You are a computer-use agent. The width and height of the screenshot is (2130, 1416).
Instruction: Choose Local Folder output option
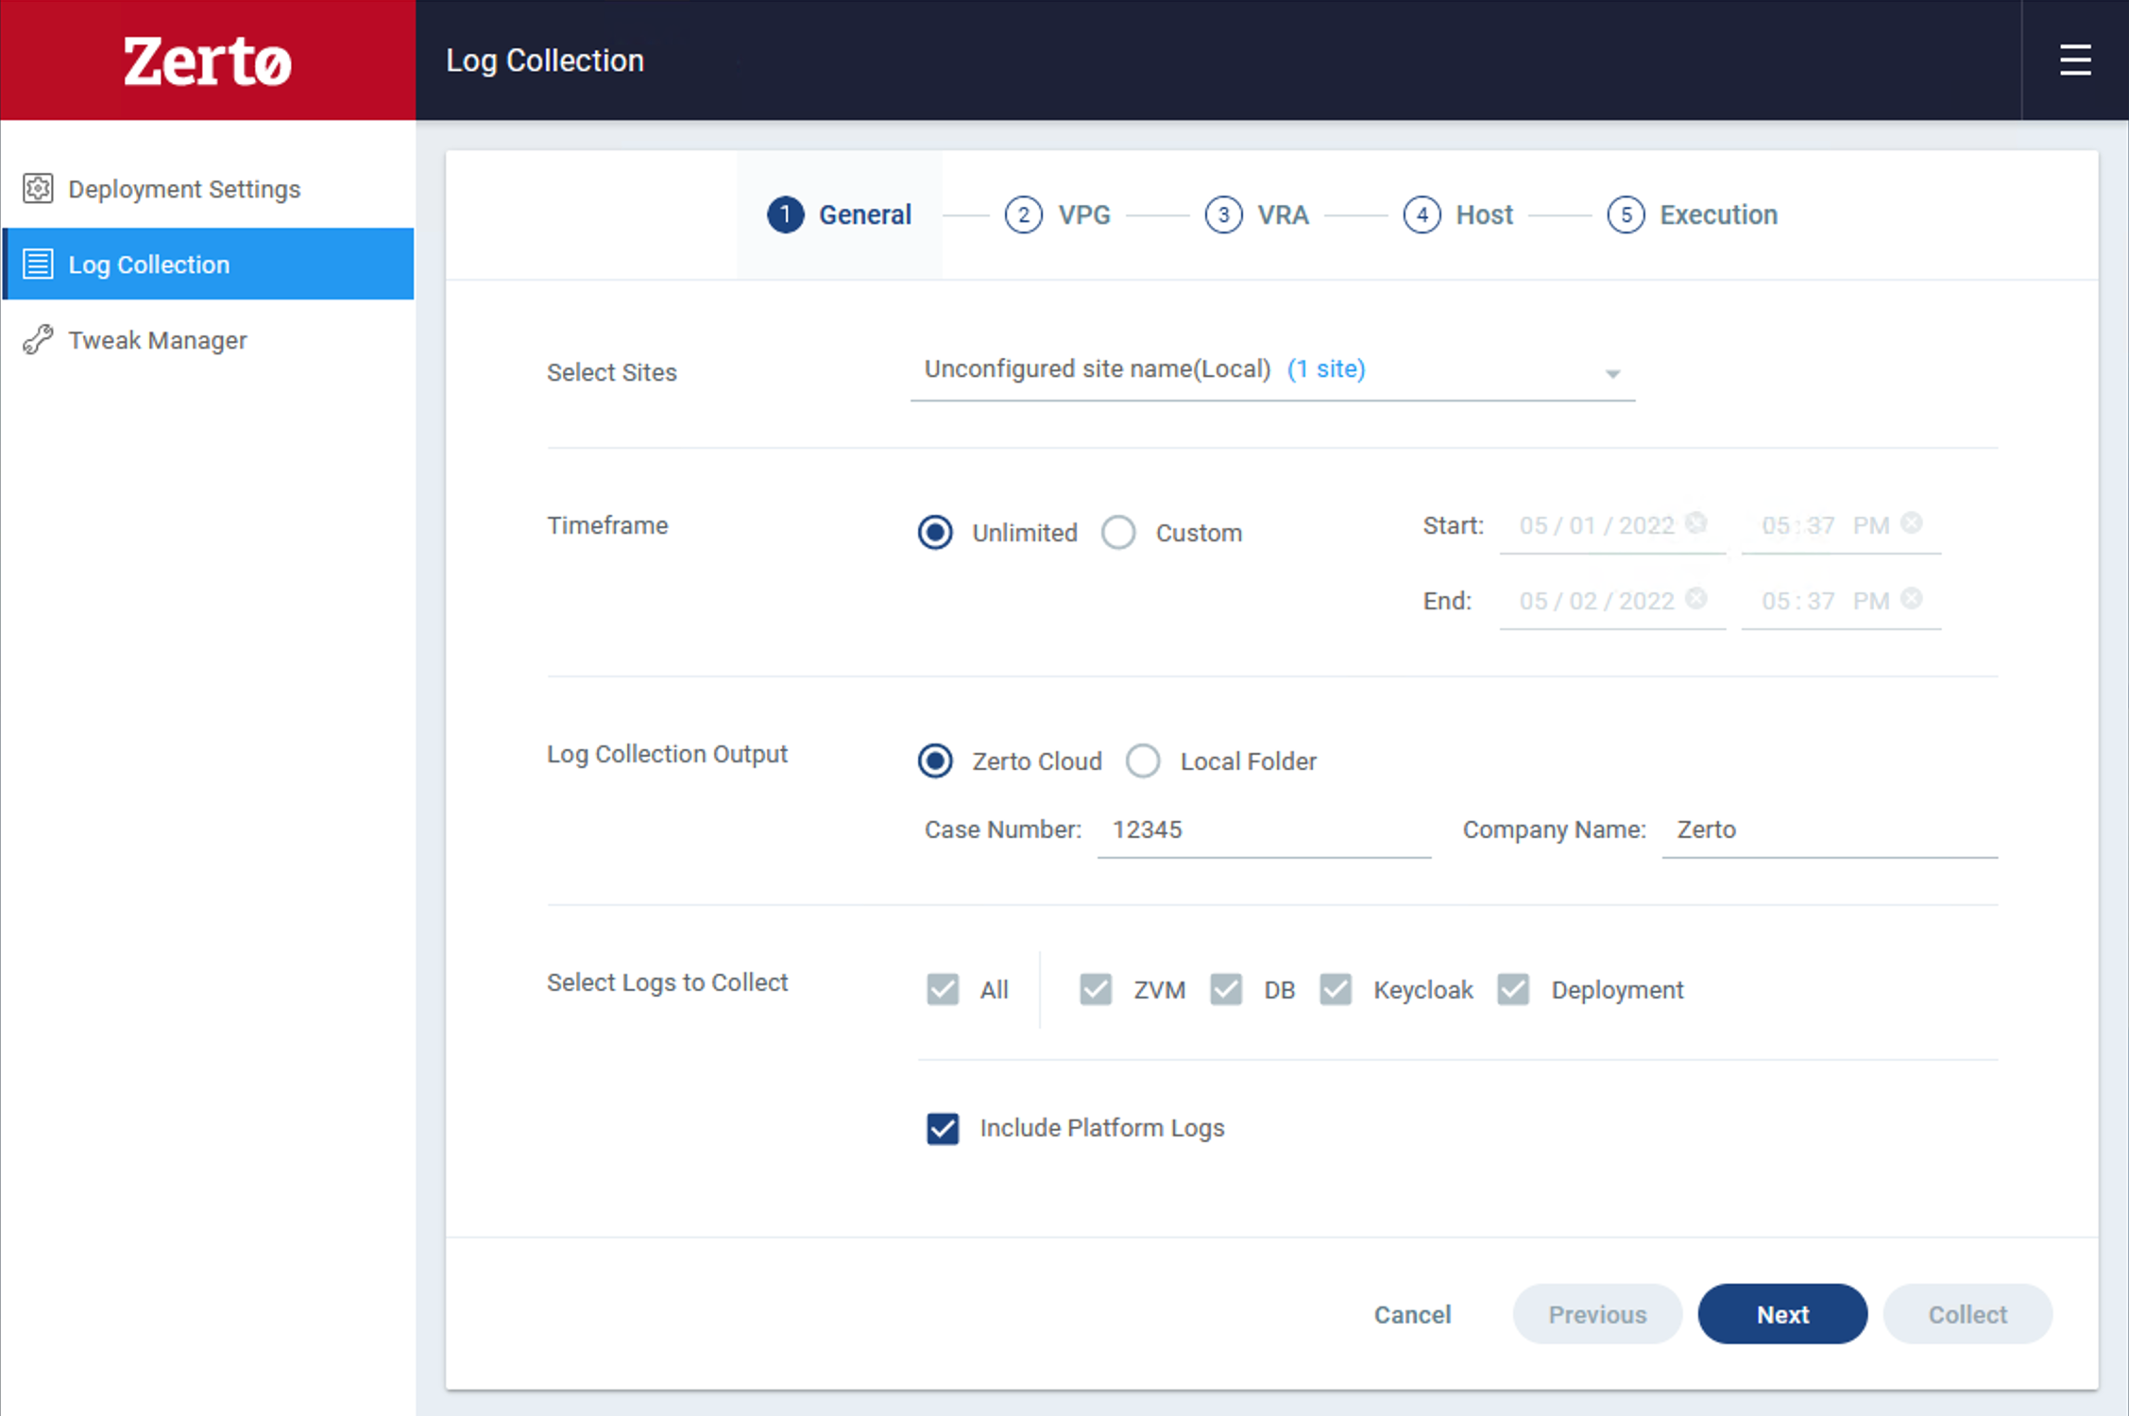point(1143,761)
